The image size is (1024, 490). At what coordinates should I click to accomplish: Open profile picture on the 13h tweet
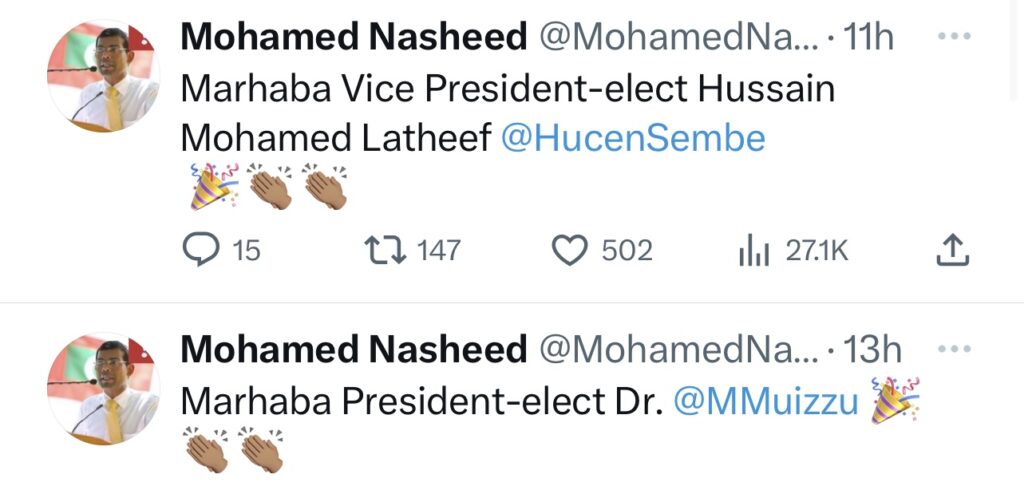(104, 387)
